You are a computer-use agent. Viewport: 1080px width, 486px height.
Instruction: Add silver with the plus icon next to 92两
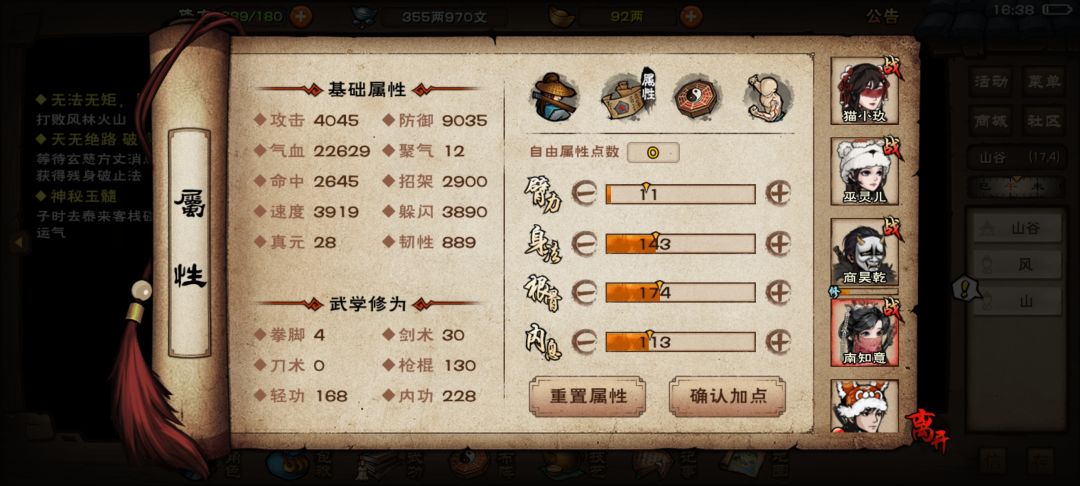coord(691,16)
